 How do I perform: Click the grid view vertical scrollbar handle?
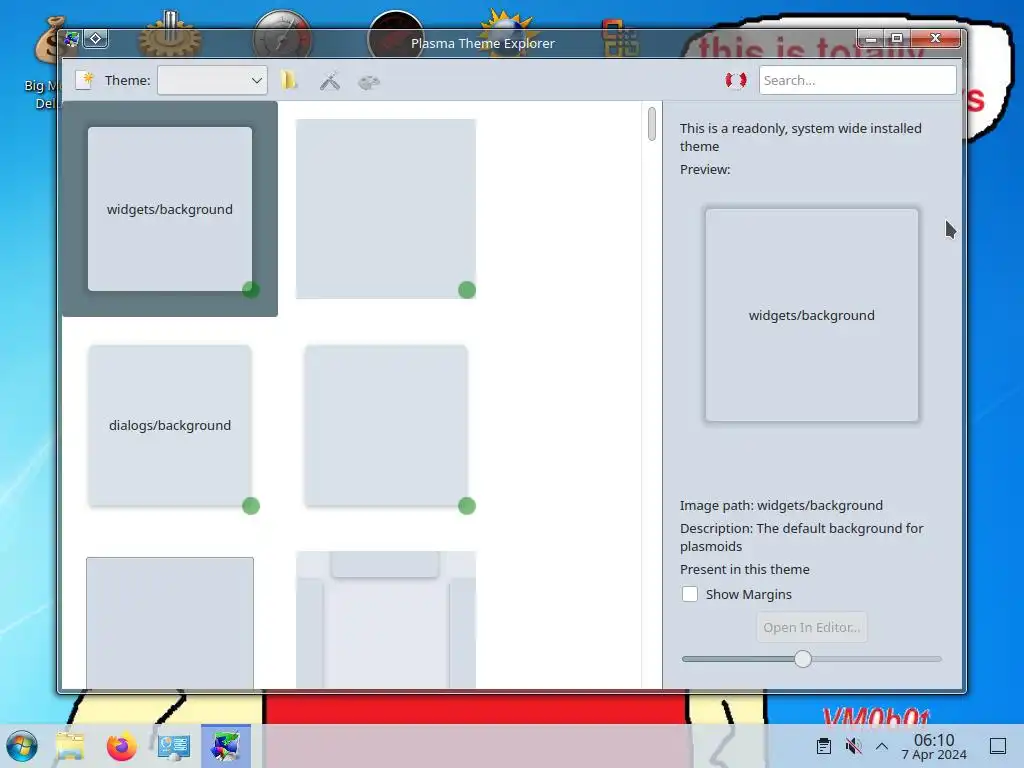pos(652,124)
